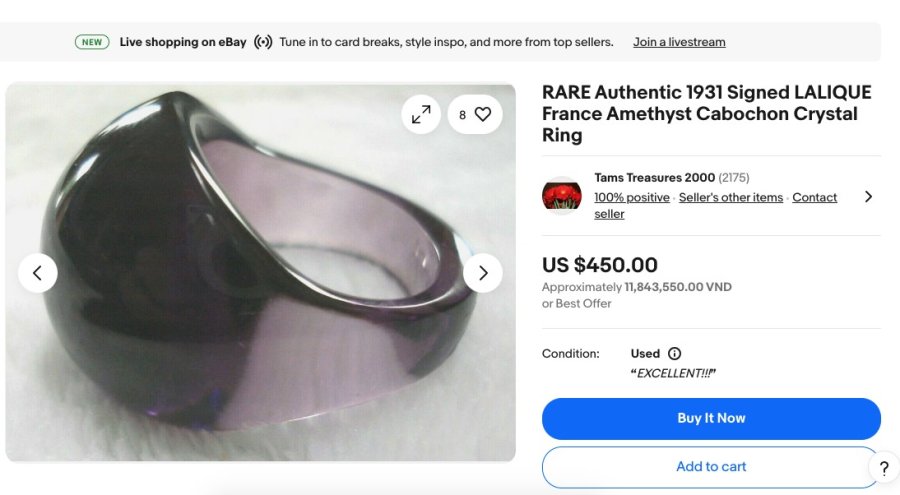Click the seller feedback count (2175)
The height and width of the screenshot is (495, 900).
tap(739, 178)
